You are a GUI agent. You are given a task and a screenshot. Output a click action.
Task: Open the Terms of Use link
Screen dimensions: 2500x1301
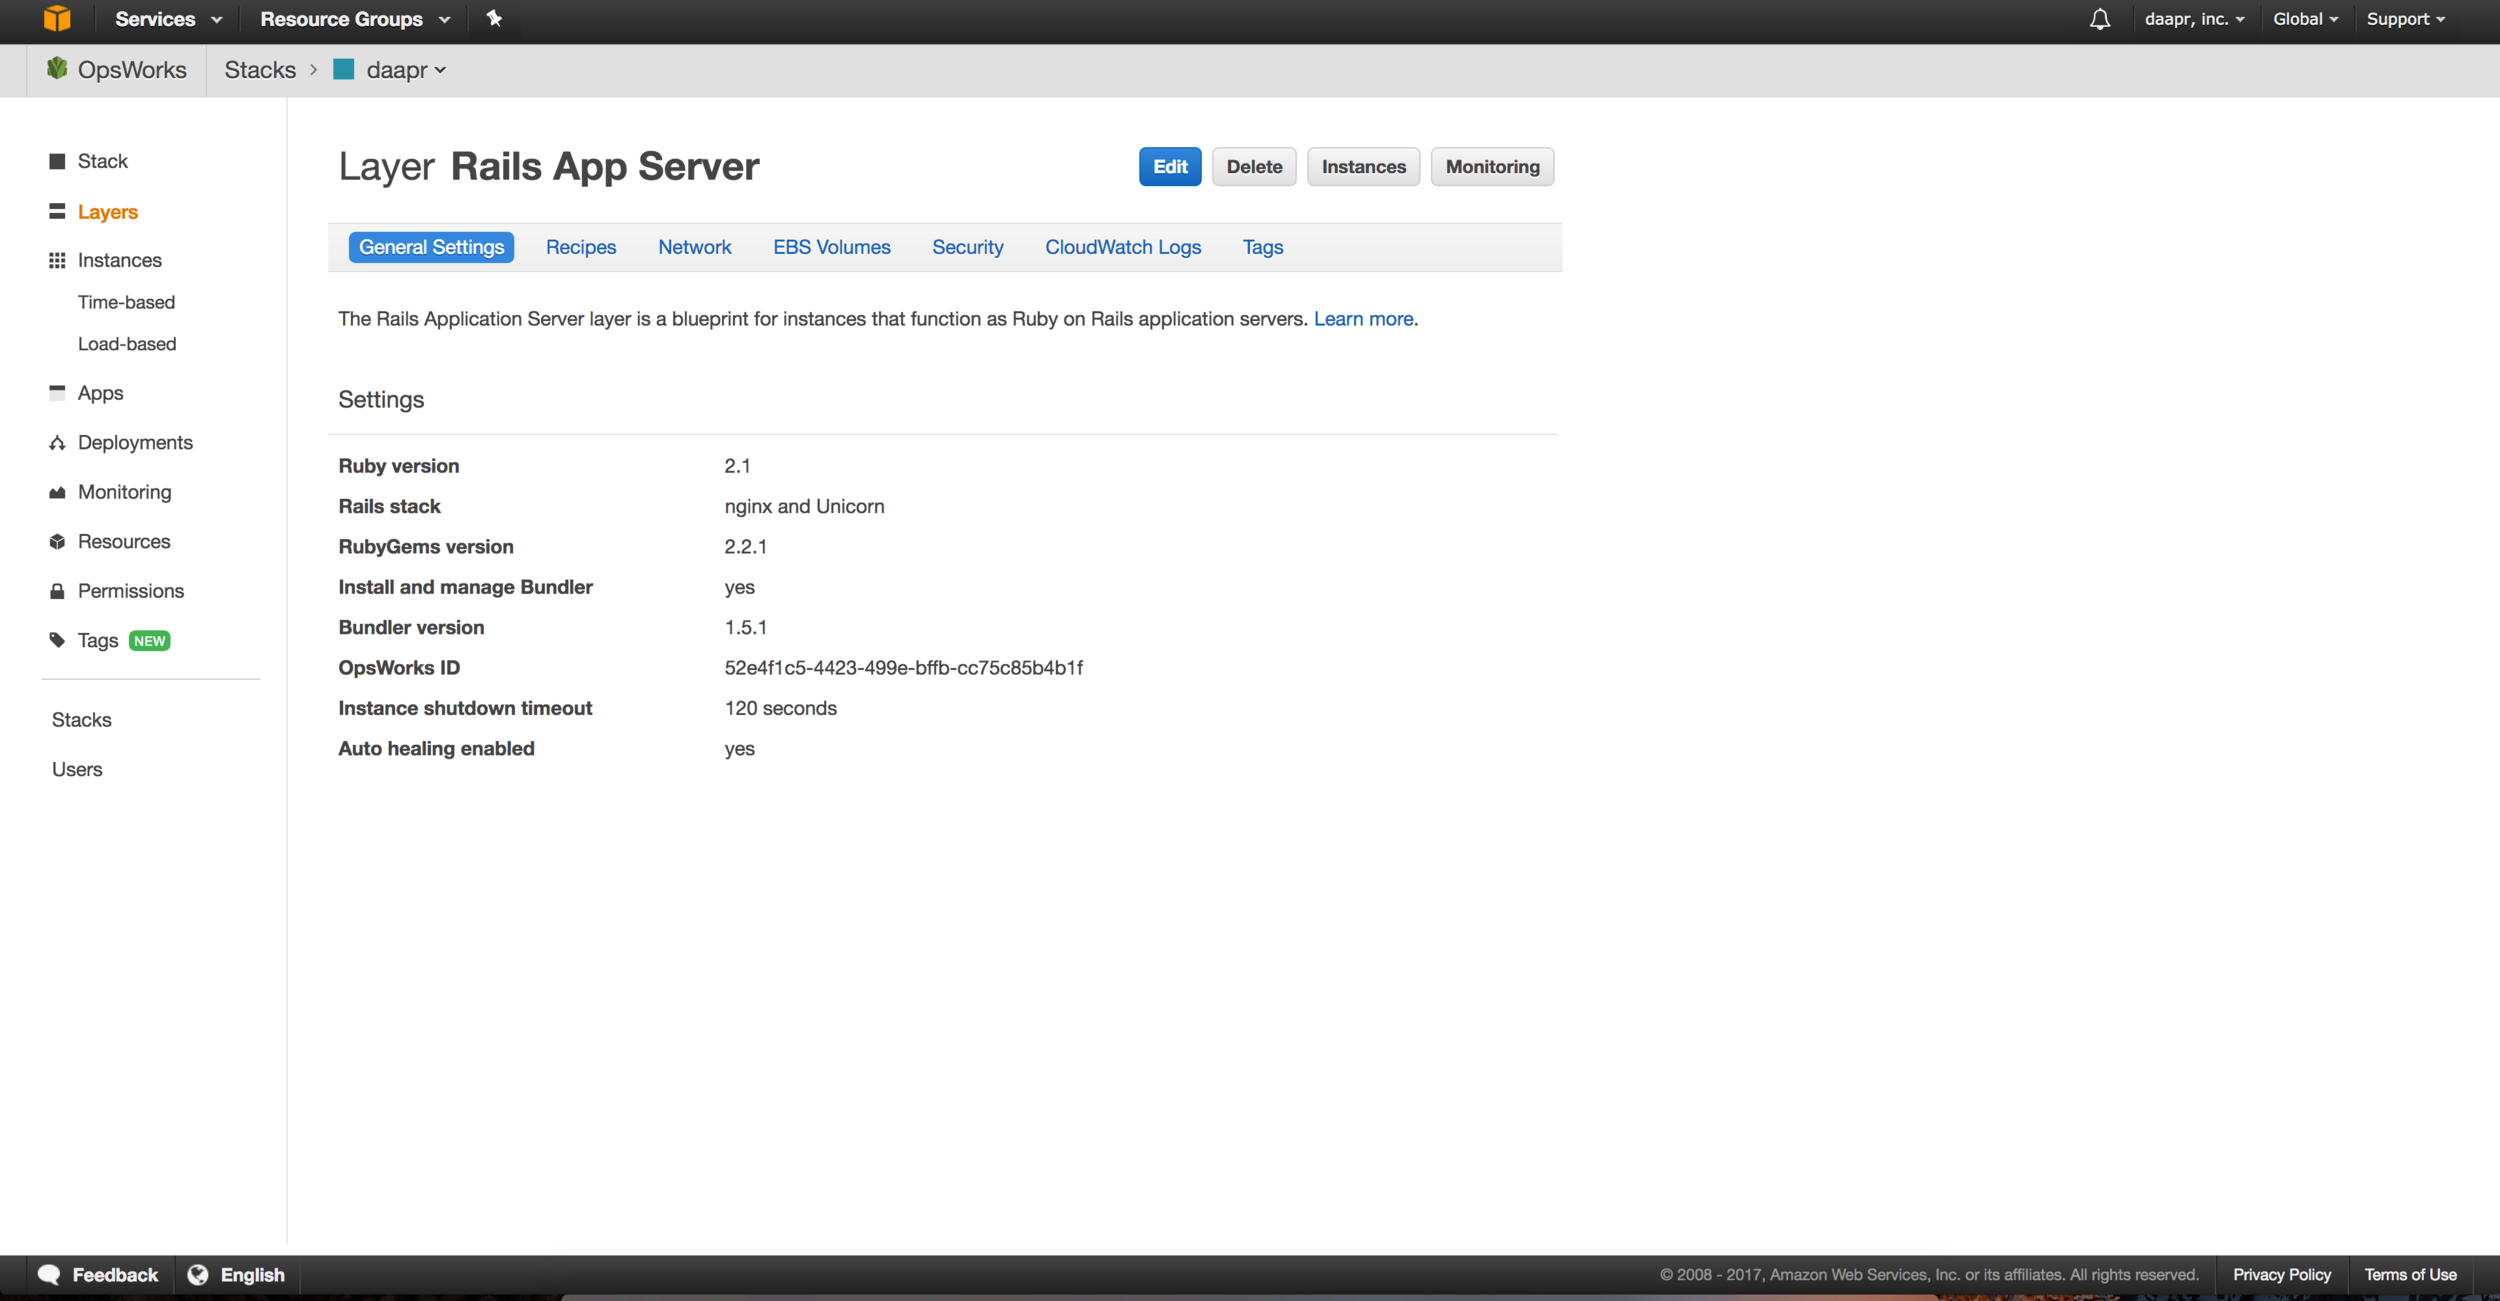tap(2410, 1275)
